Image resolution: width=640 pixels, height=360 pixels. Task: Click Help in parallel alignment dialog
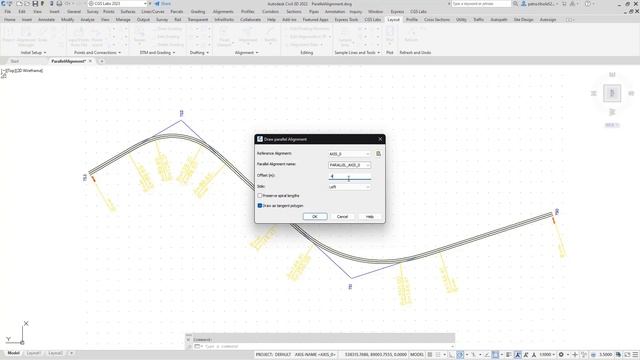pos(369,217)
